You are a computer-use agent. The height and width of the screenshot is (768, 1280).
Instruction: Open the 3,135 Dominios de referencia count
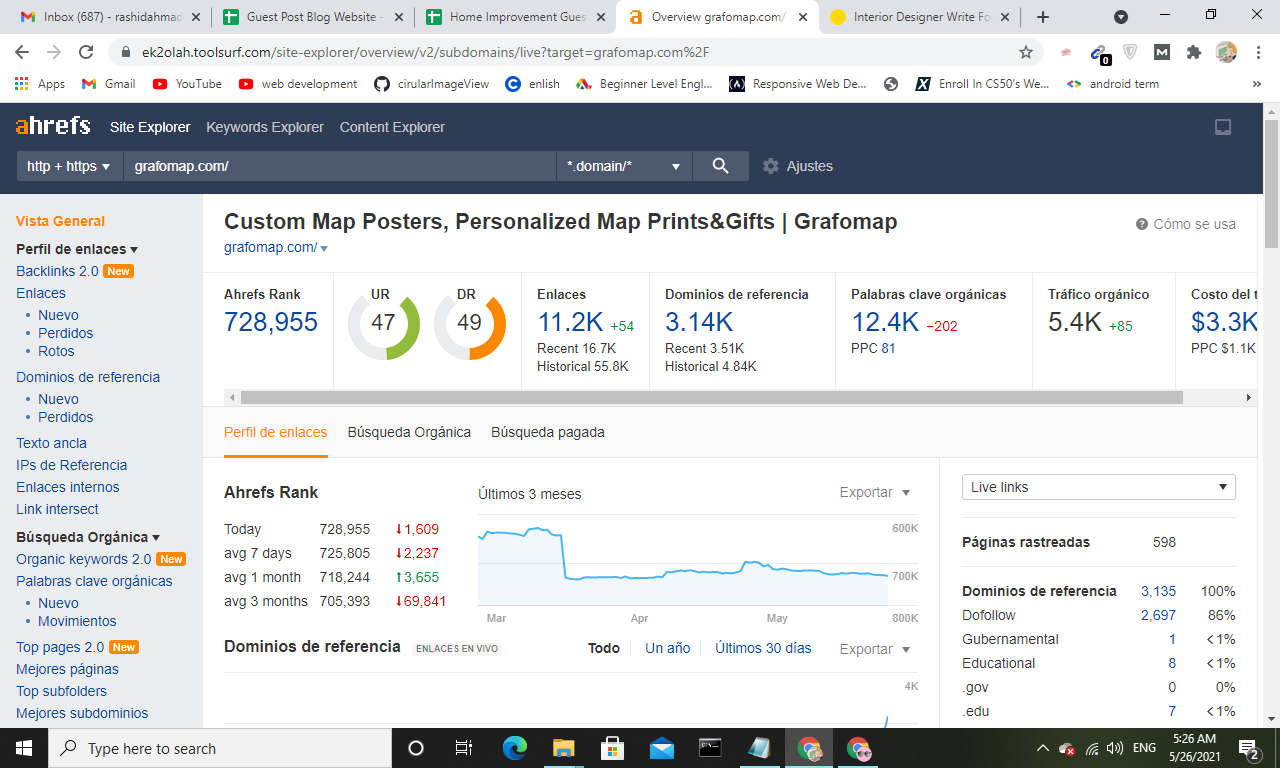point(1158,591)
